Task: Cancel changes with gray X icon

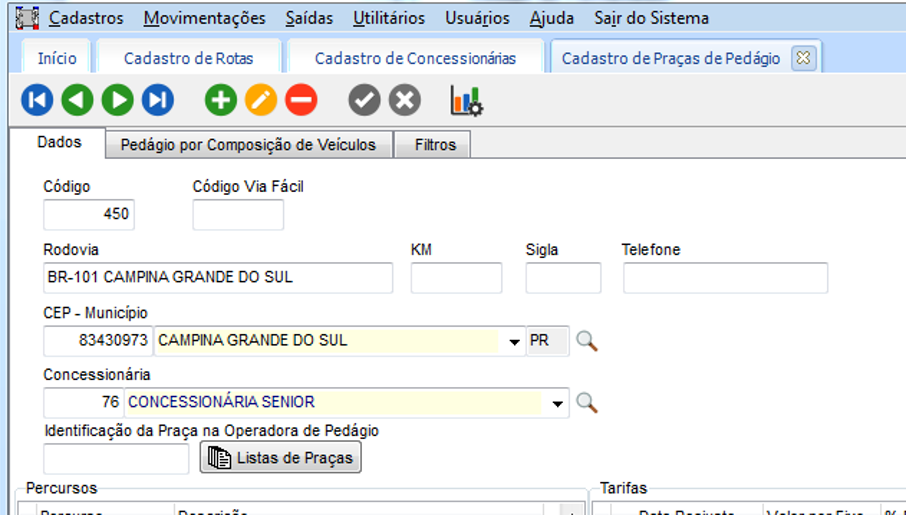Action: coord(404,100)
